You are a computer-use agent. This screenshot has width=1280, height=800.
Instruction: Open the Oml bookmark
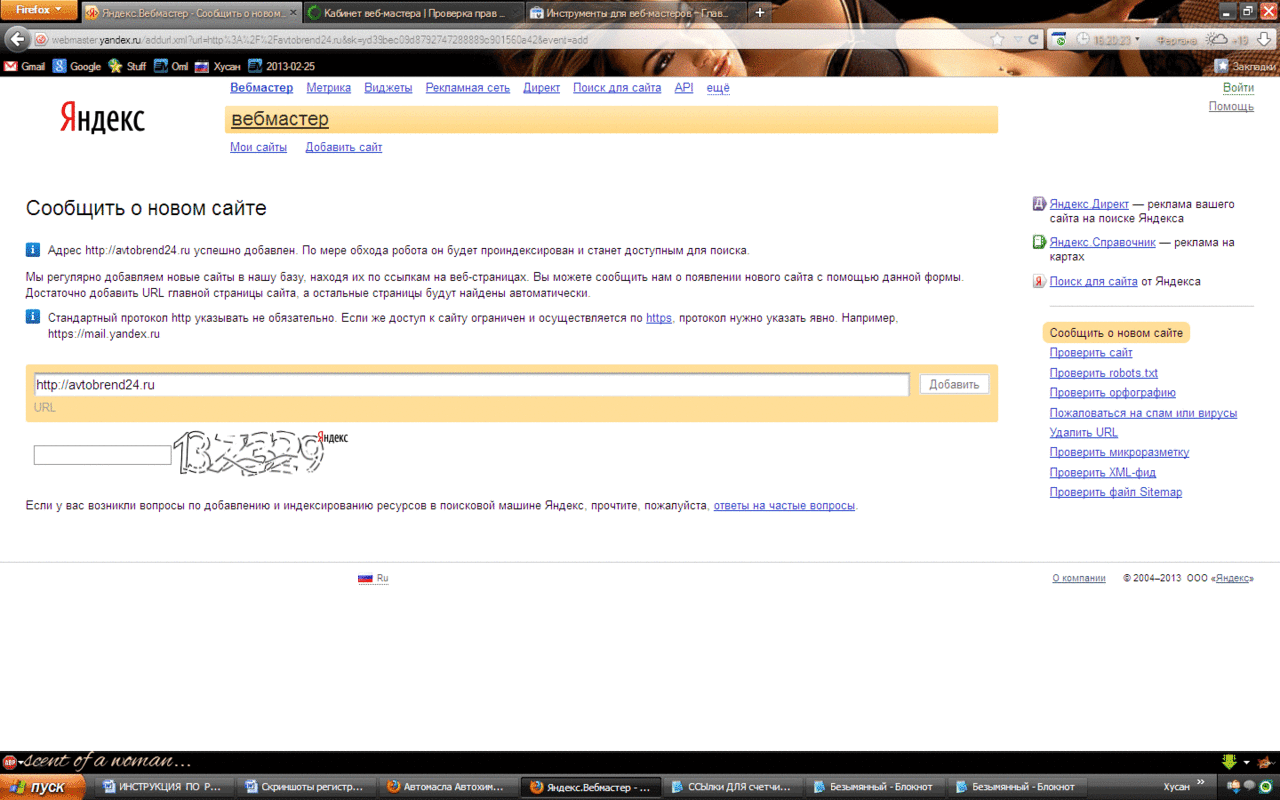(171, 66)
